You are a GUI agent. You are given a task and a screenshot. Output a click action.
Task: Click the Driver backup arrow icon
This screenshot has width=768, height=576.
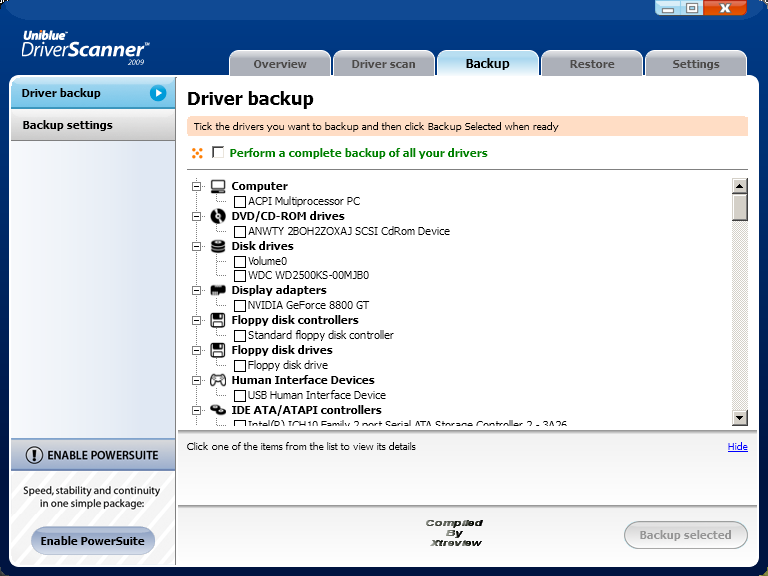click(x=158, y=93)
